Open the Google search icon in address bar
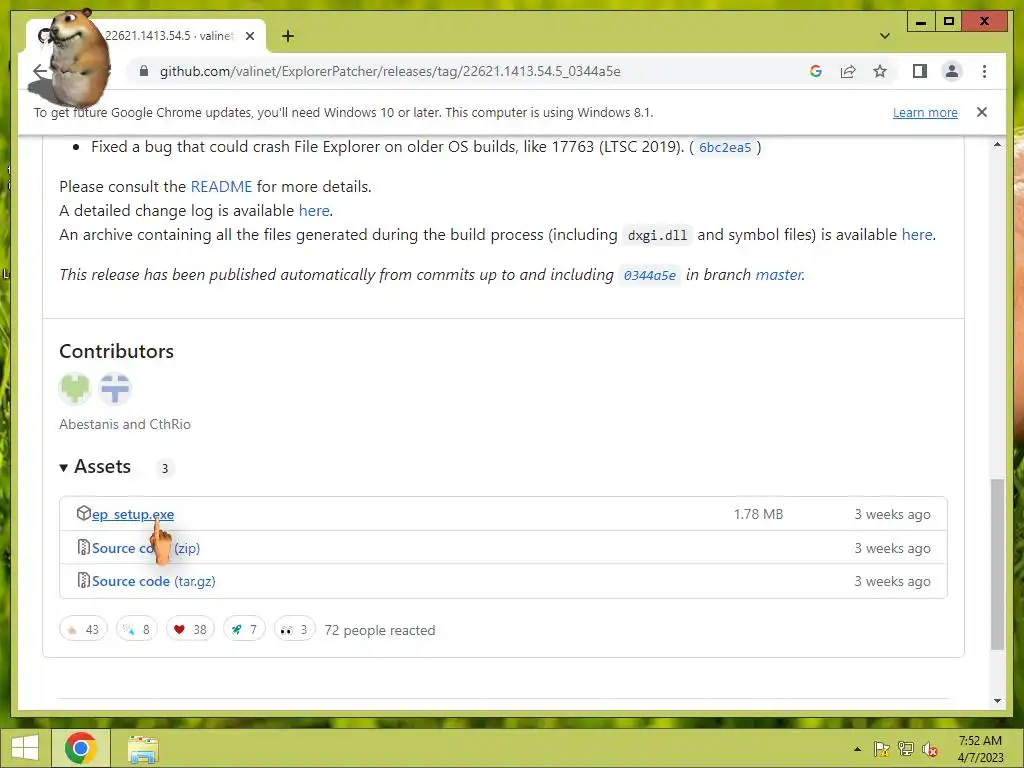The image size is (1024, 768). coord(816,71)
